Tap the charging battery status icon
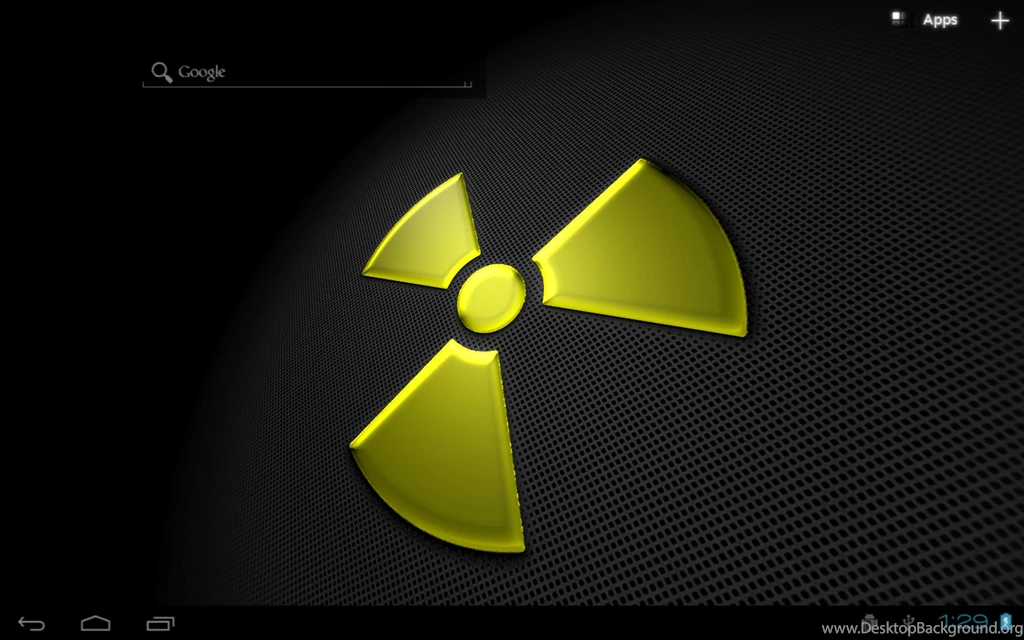 [x=1005, y=620]
